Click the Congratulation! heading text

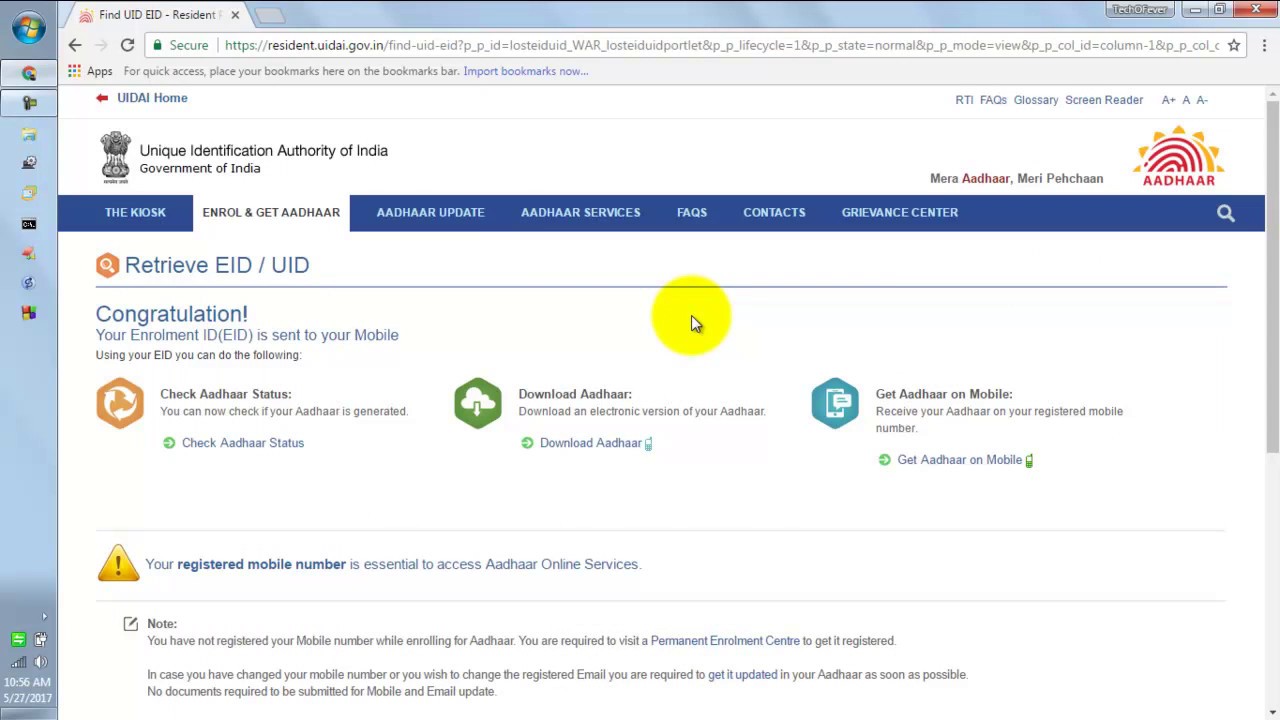pyautogui.click(x=172, y=314)
